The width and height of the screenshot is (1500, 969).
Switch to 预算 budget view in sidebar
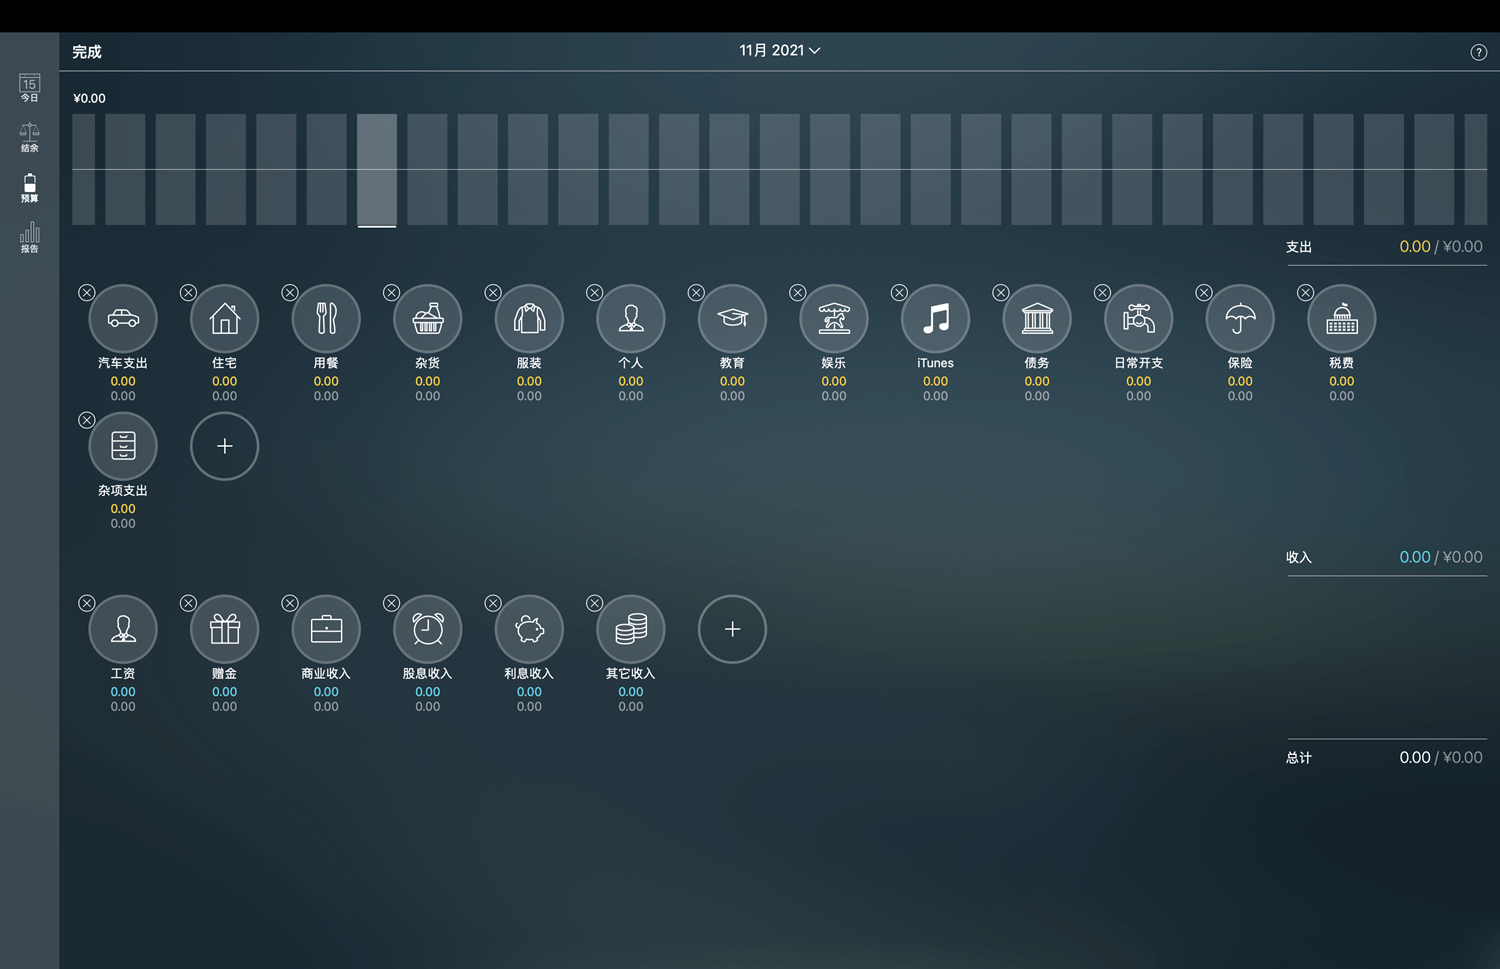pyautogui.click(x=30, y=188)
